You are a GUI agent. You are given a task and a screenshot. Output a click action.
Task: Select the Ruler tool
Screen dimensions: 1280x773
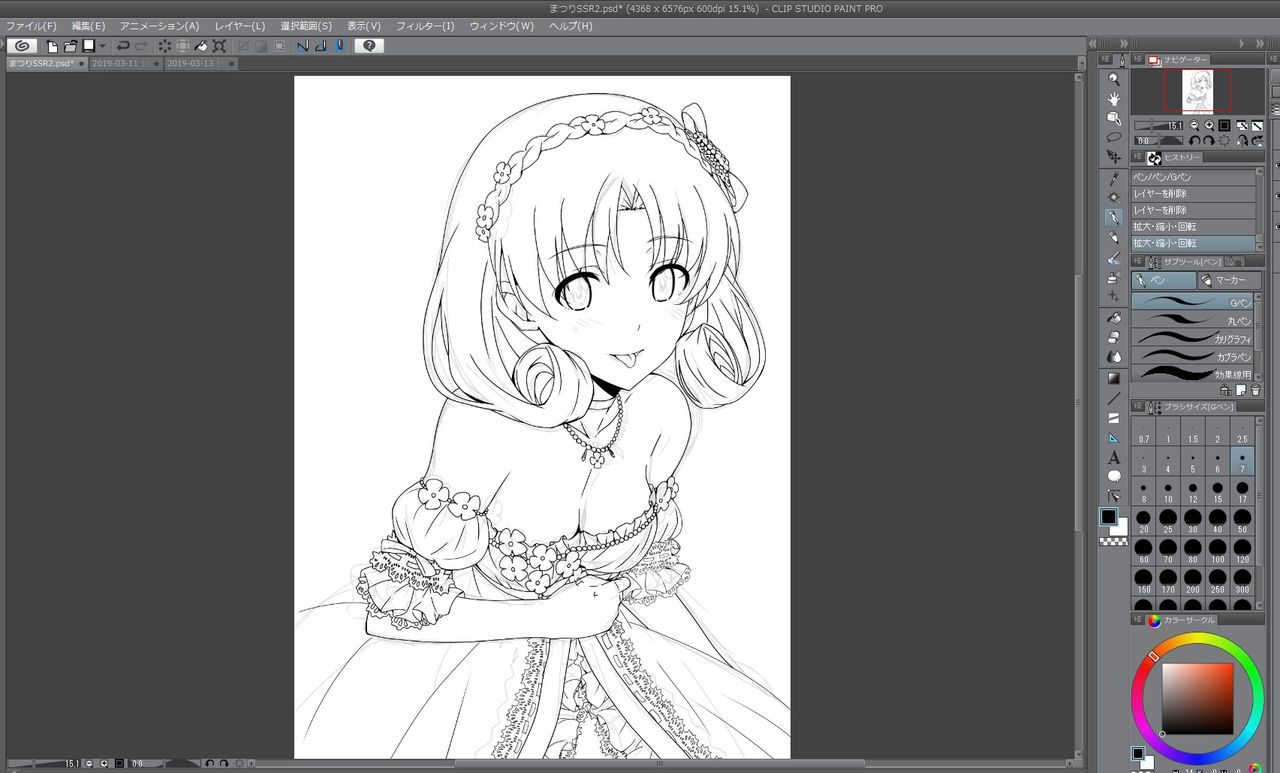click(1114, 437)
